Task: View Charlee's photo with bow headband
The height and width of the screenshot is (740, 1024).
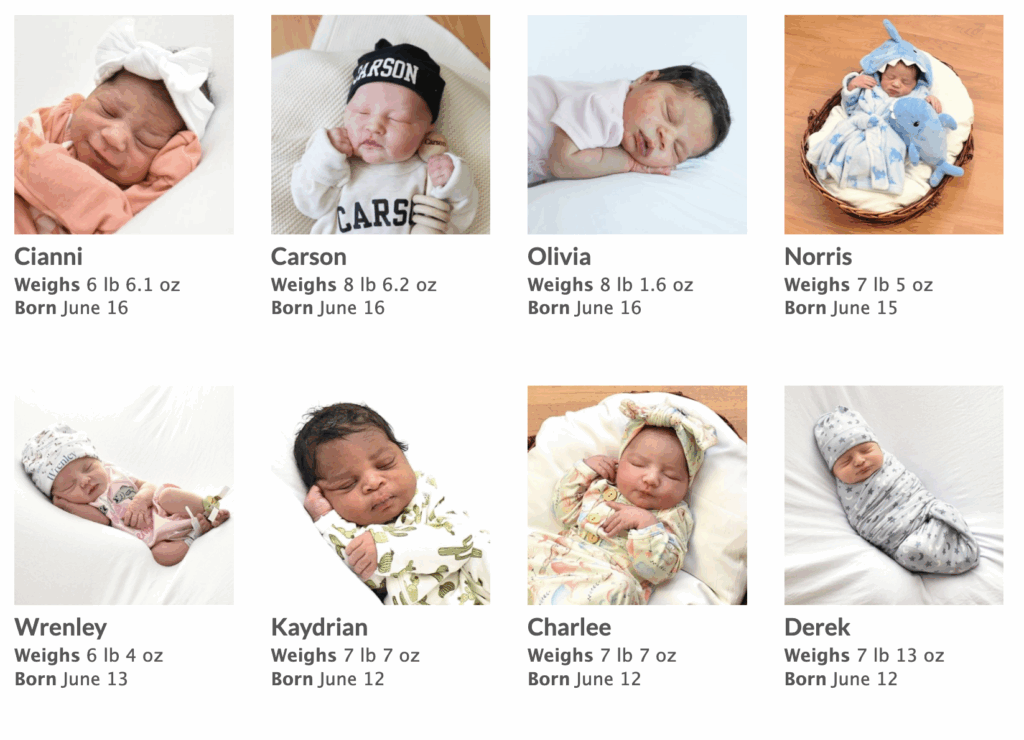Action: click(637, 495)
